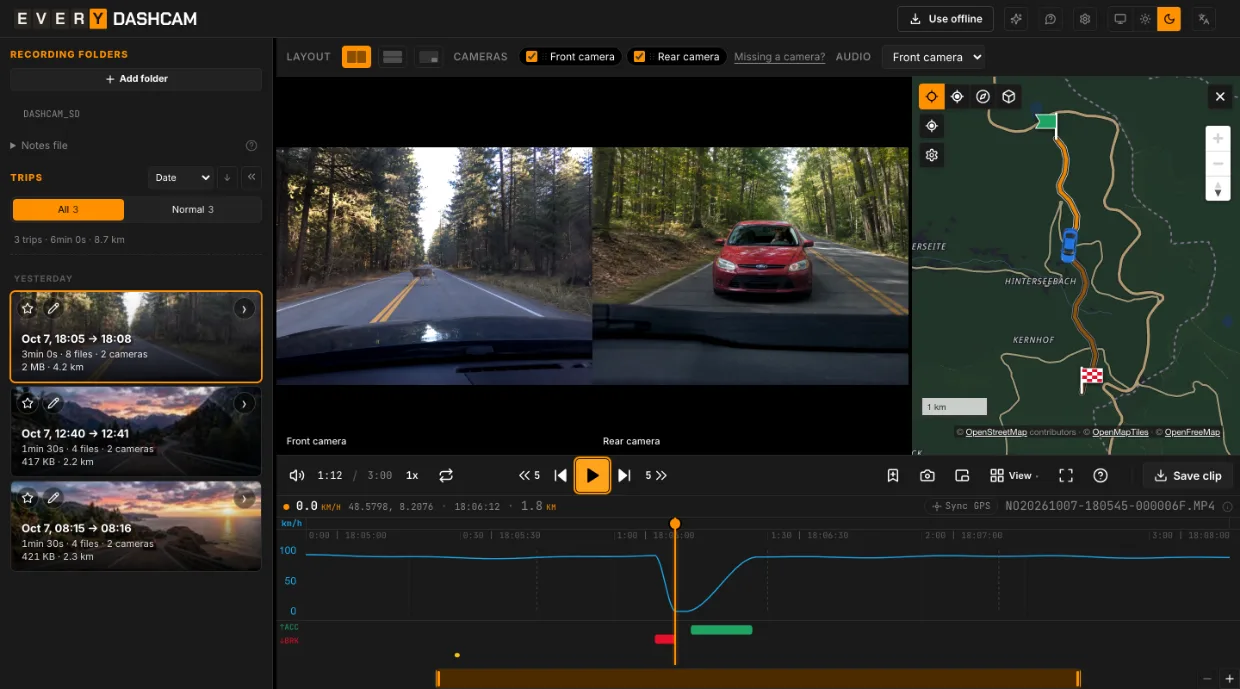This screenshot has height=689, width=1240.
Task: Select the second map centering mode icon
Action: point(957,96)
